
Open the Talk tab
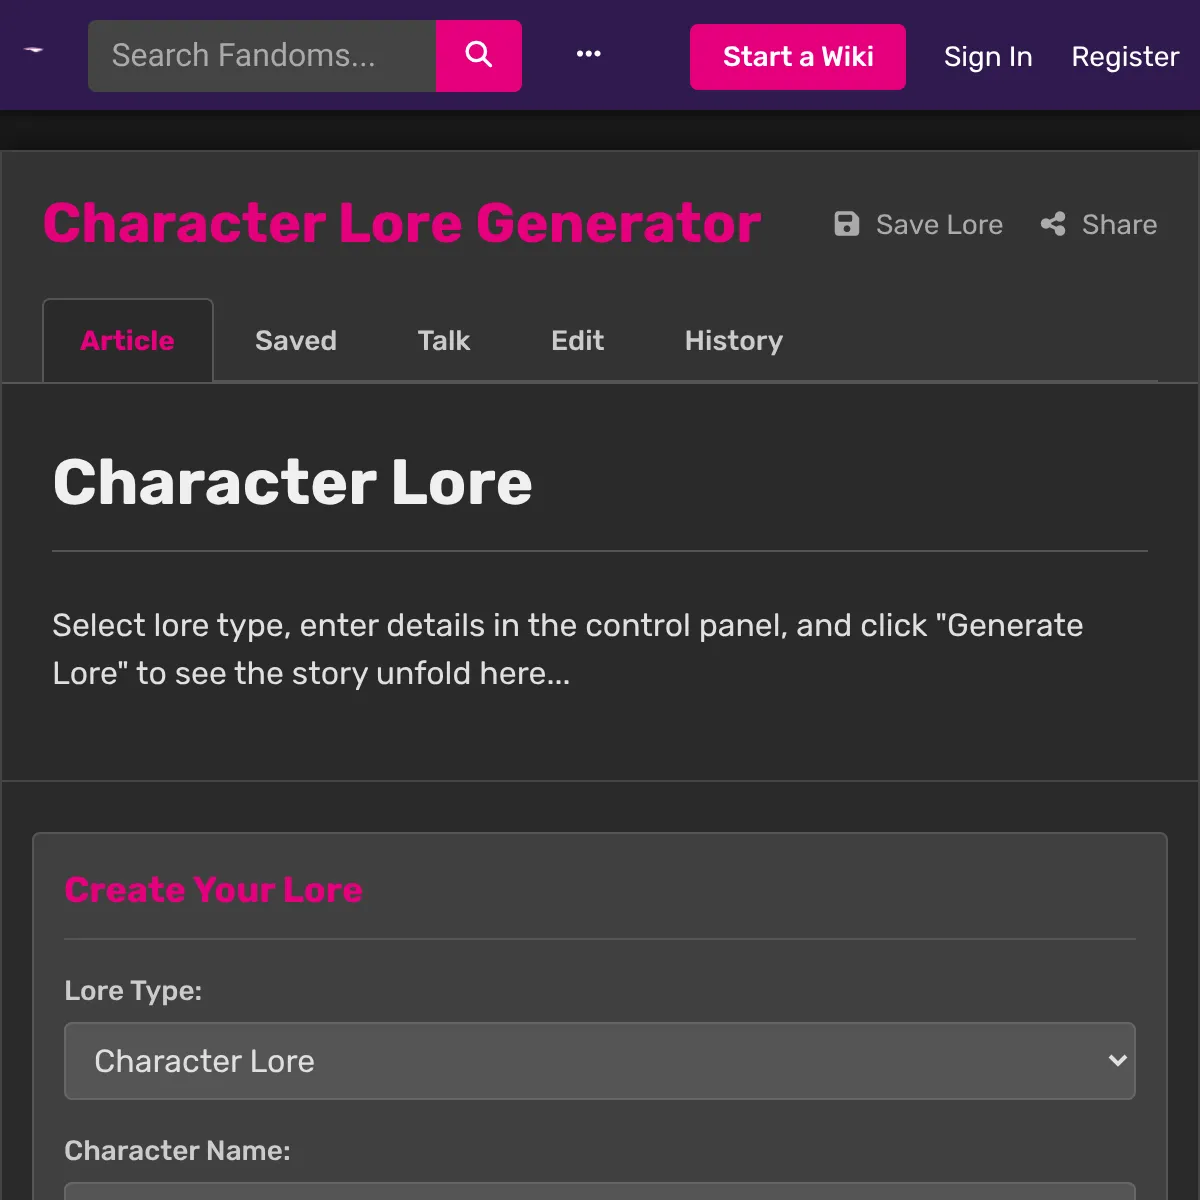tap(443, 341)
